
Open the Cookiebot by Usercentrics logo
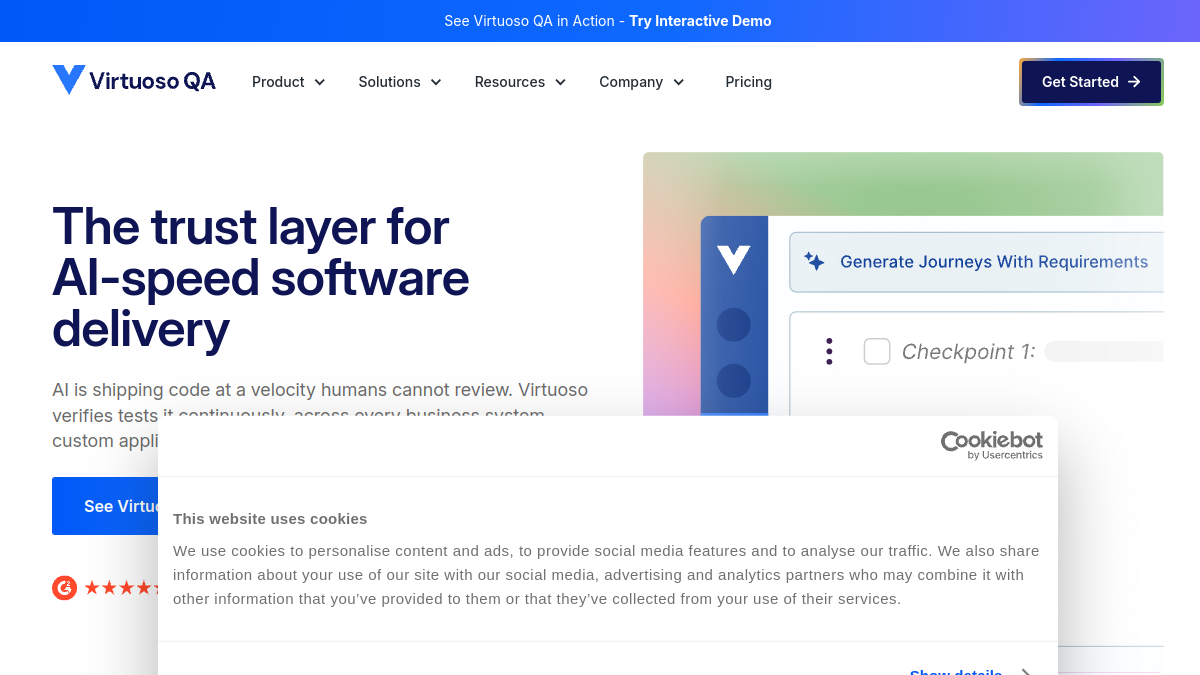tap(992, 445)
